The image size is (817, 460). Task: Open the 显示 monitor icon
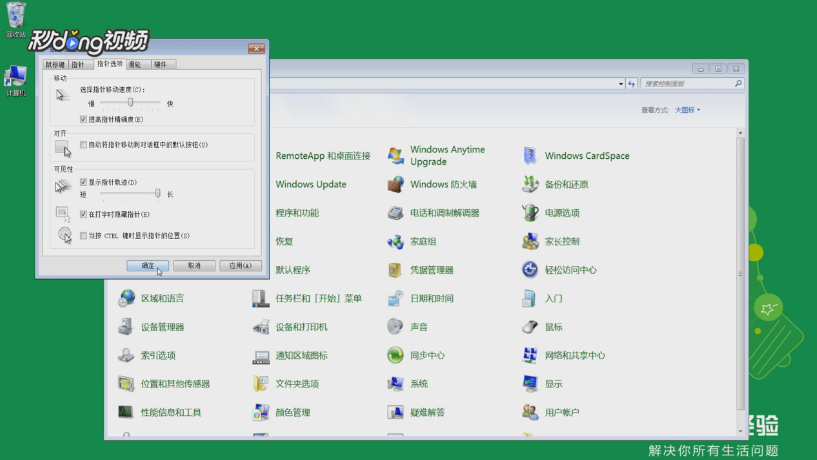pos(530,384)
